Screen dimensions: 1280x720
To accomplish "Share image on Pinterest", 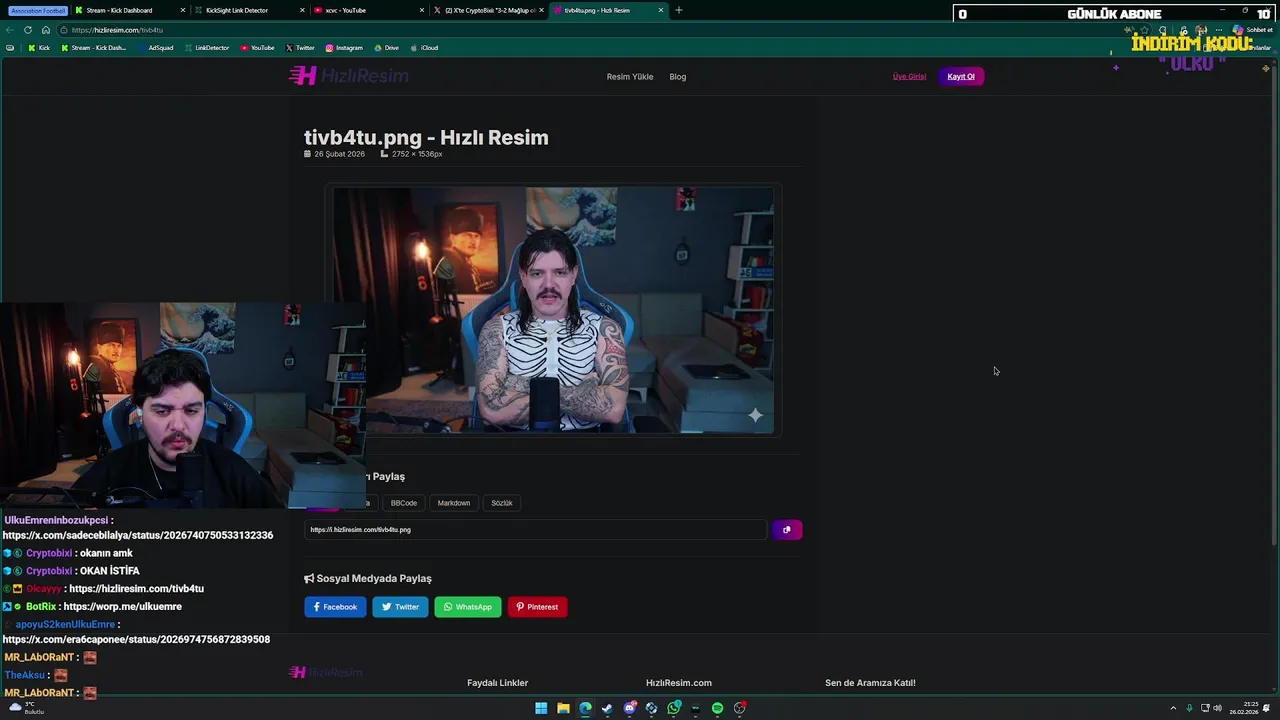I will click(538, 607).
